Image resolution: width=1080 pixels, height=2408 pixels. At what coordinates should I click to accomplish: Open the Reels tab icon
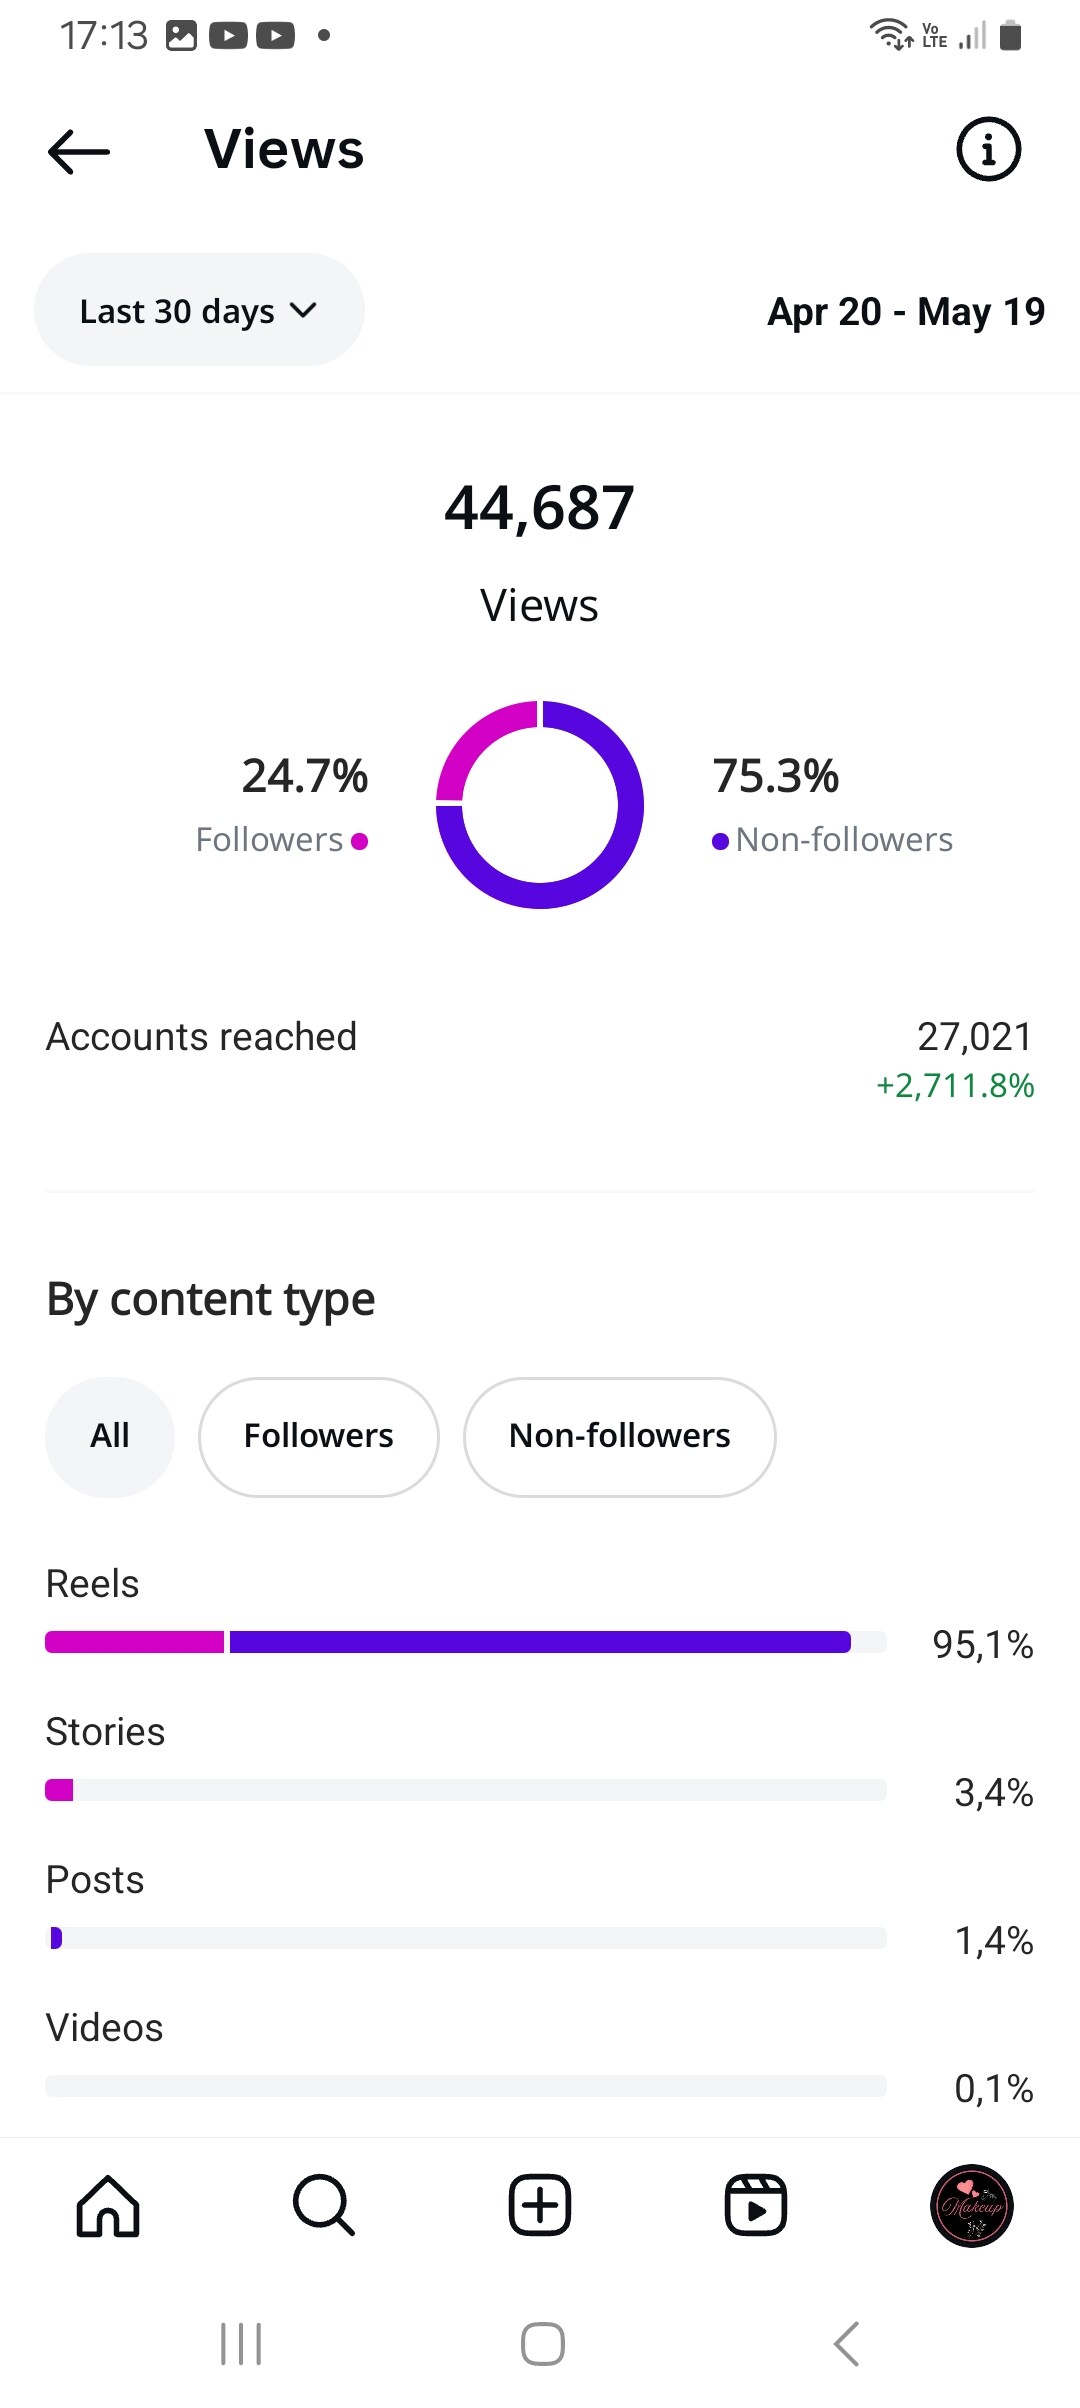coord(756,2205)
